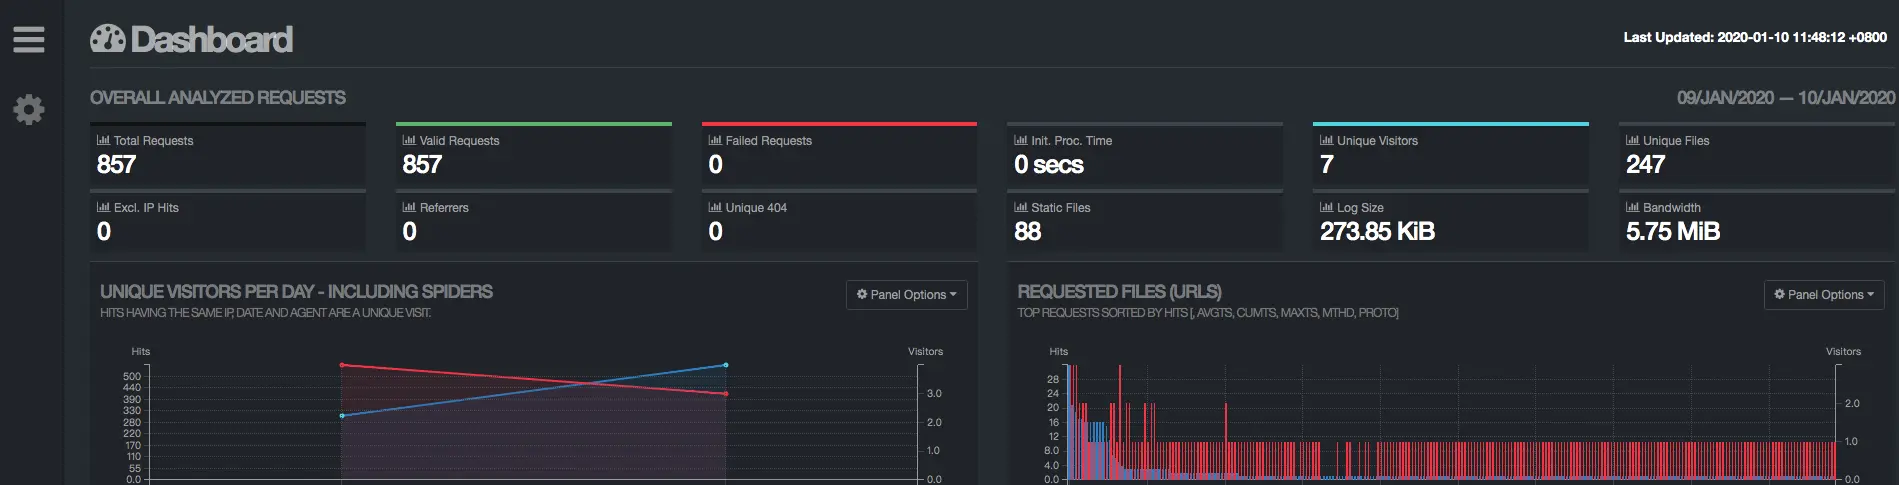Click chart icon beside Unique Visitors
The width and height of the screenshot is (1899, 485).
pos(1327,140)
